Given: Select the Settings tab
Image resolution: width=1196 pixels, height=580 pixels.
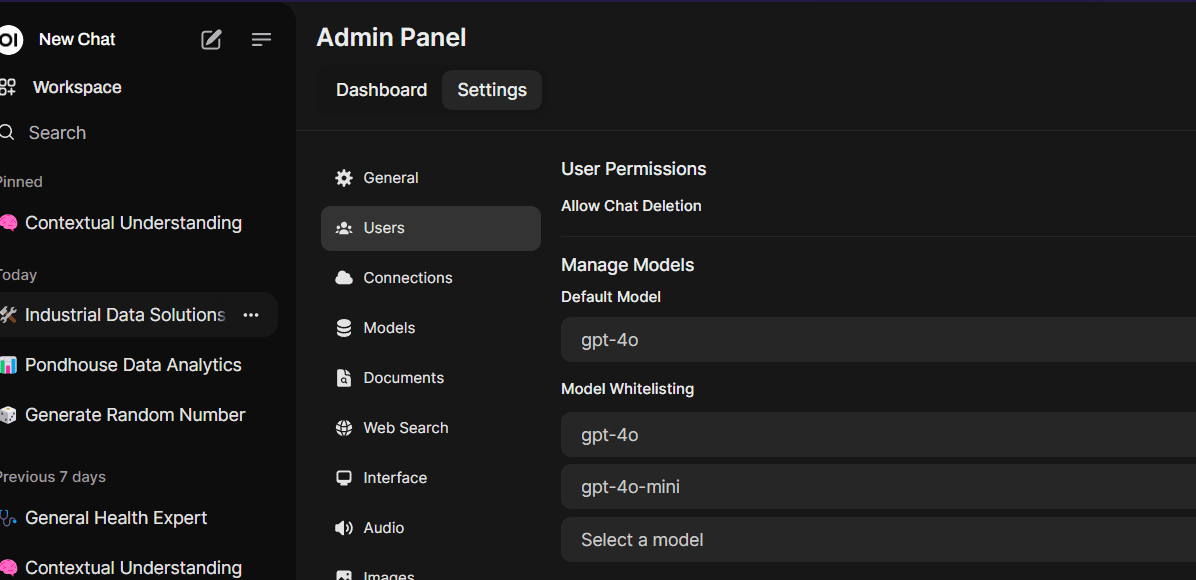Looking at the screenshot, I should (491, 89).
